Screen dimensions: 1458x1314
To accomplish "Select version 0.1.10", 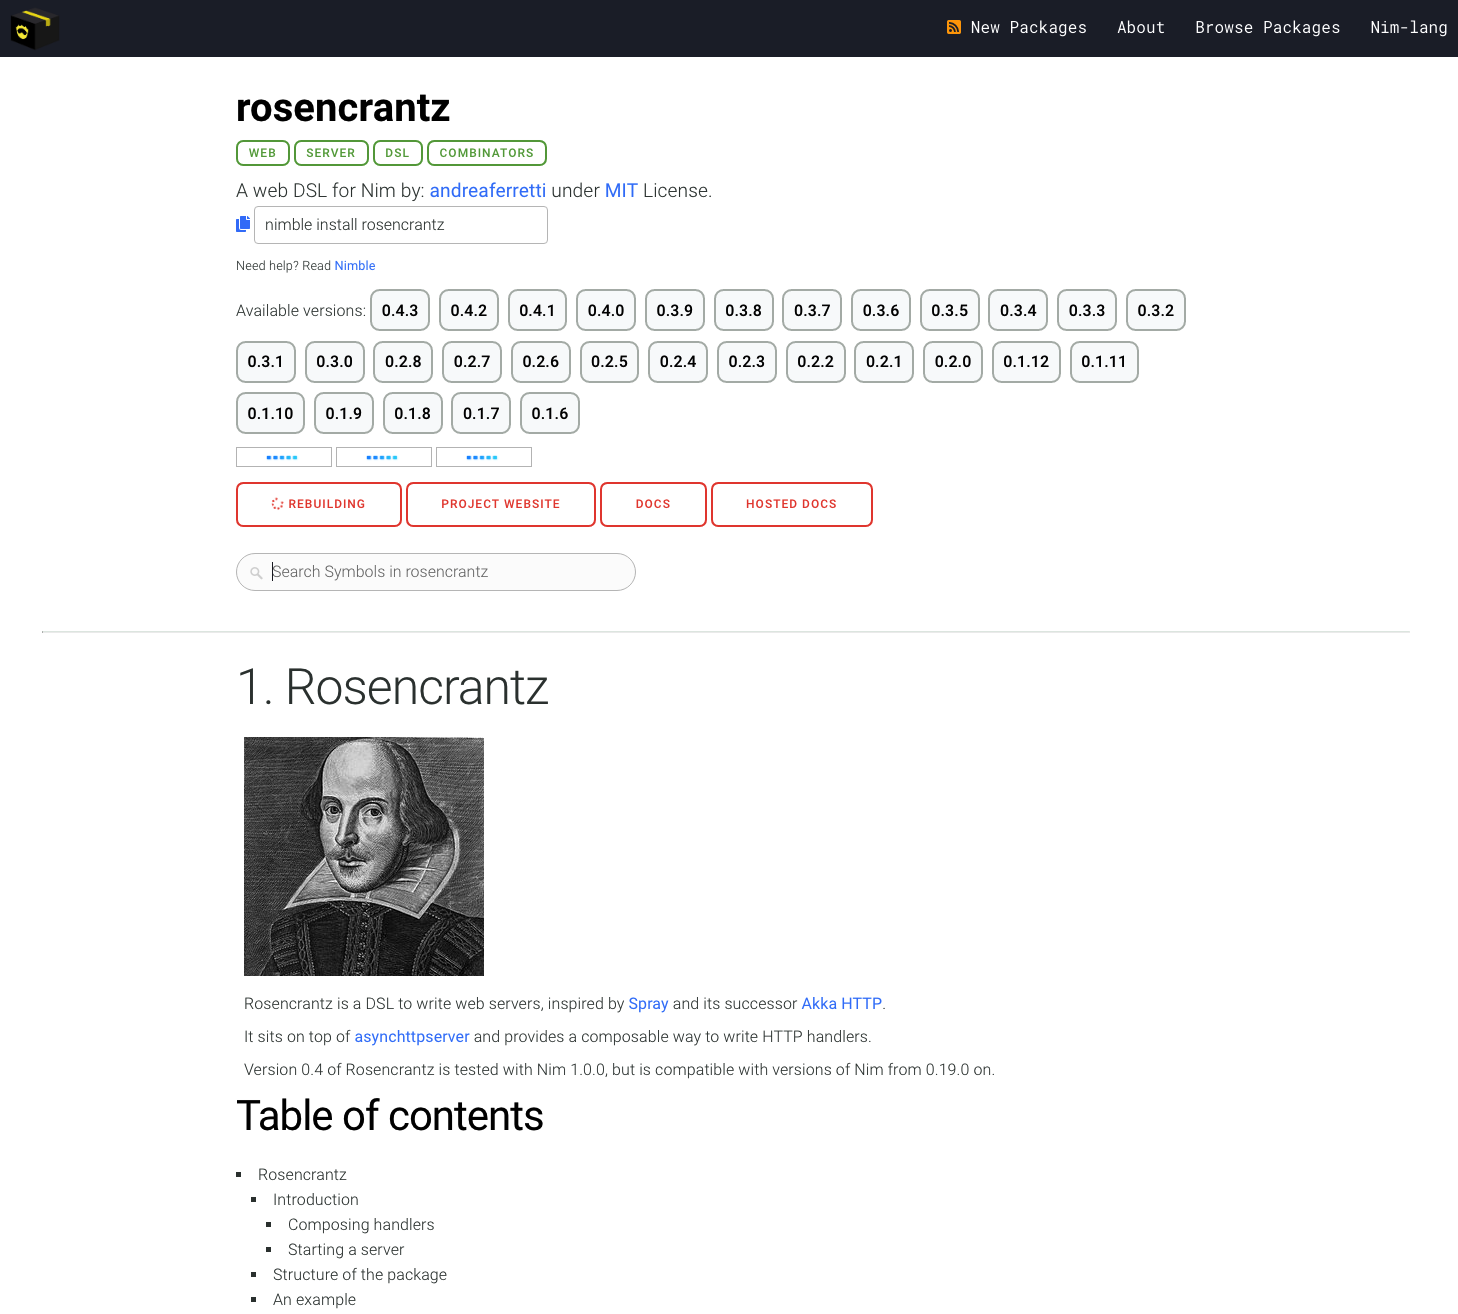I will coord(270,413).
